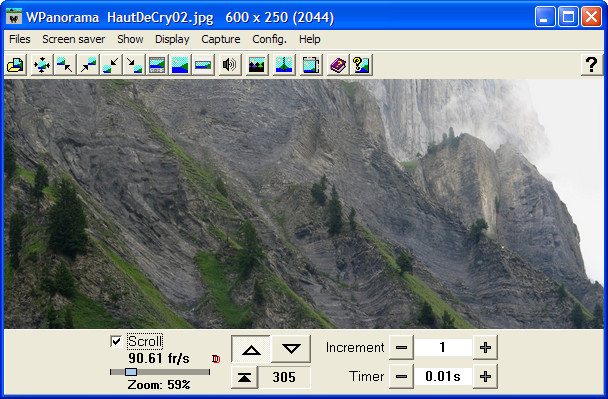Open the Config. menu
The width and height of the screenshot is (608, 399).
point(269,39)
